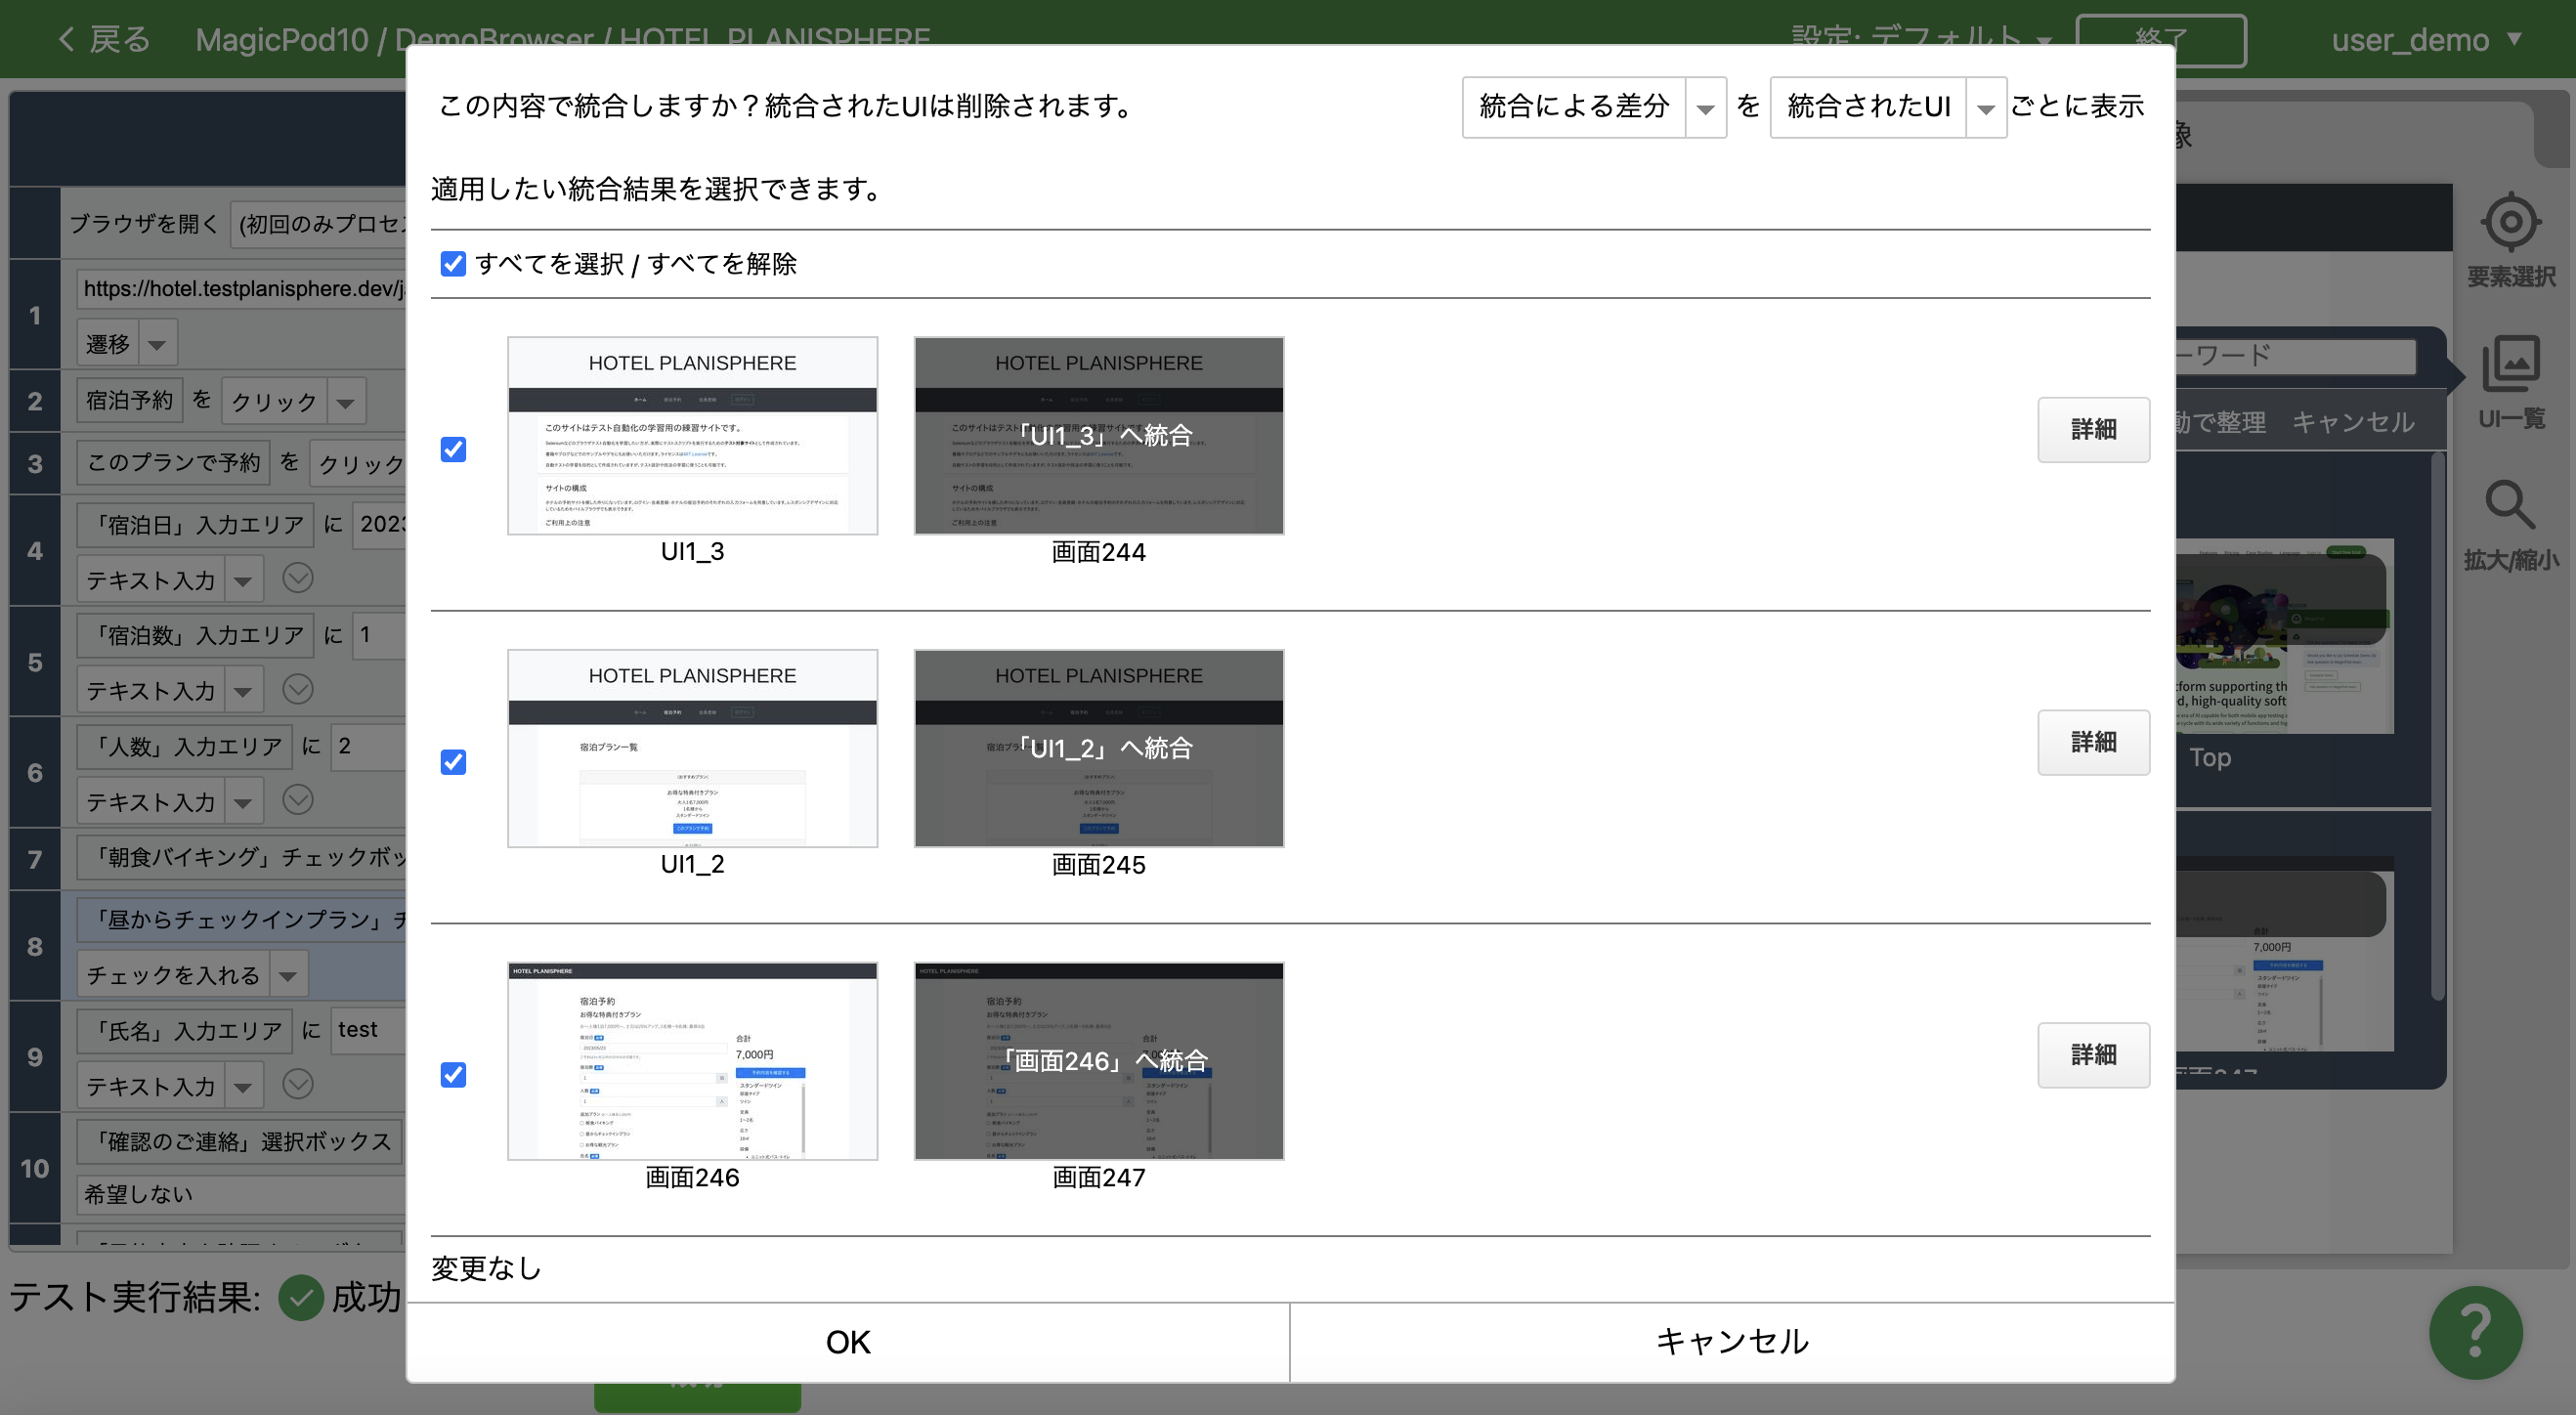The height and width of the screenshot is (1415, 2576).
Task: Click the 「氏名」入力エリア element
Action: click(184, 1031)
